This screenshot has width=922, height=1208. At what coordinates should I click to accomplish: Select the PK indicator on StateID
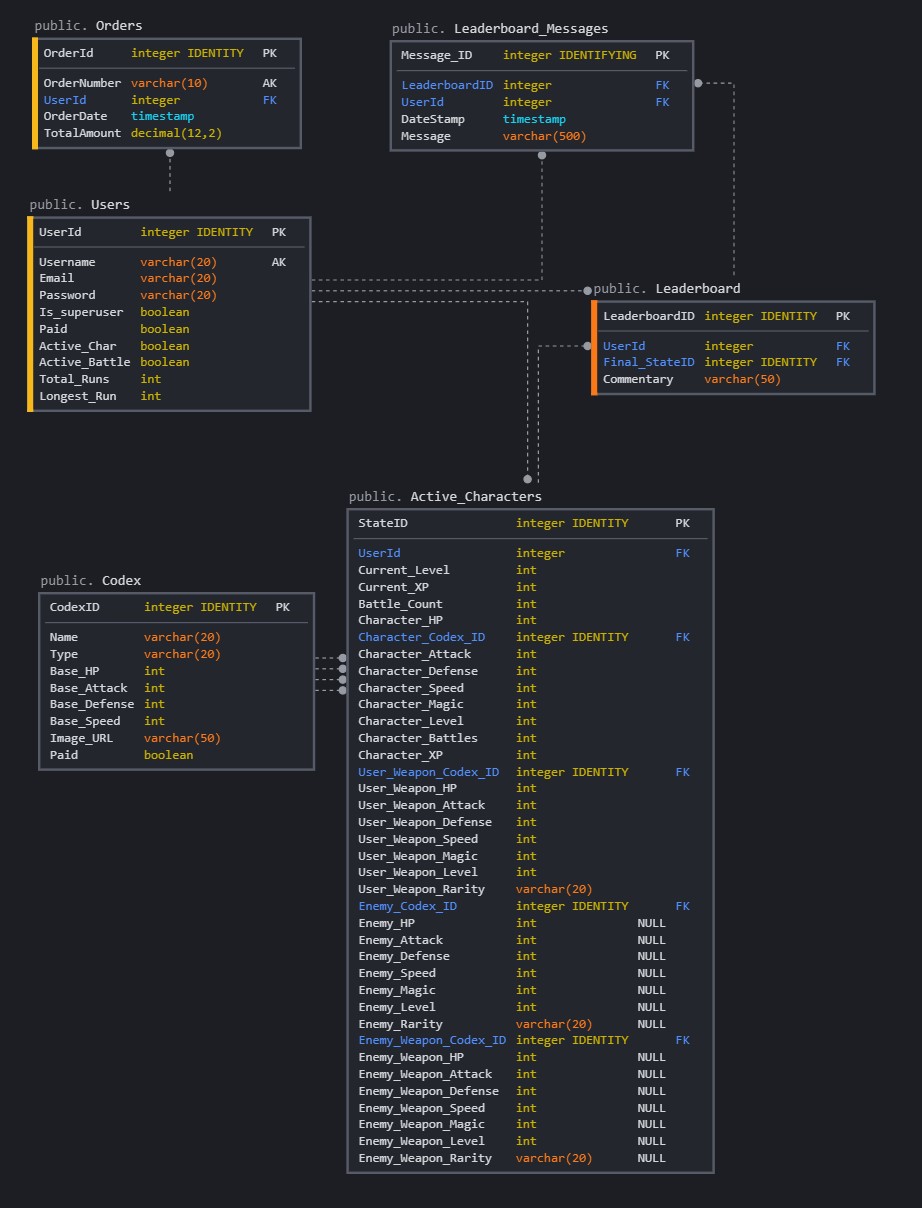click(682, 522)
